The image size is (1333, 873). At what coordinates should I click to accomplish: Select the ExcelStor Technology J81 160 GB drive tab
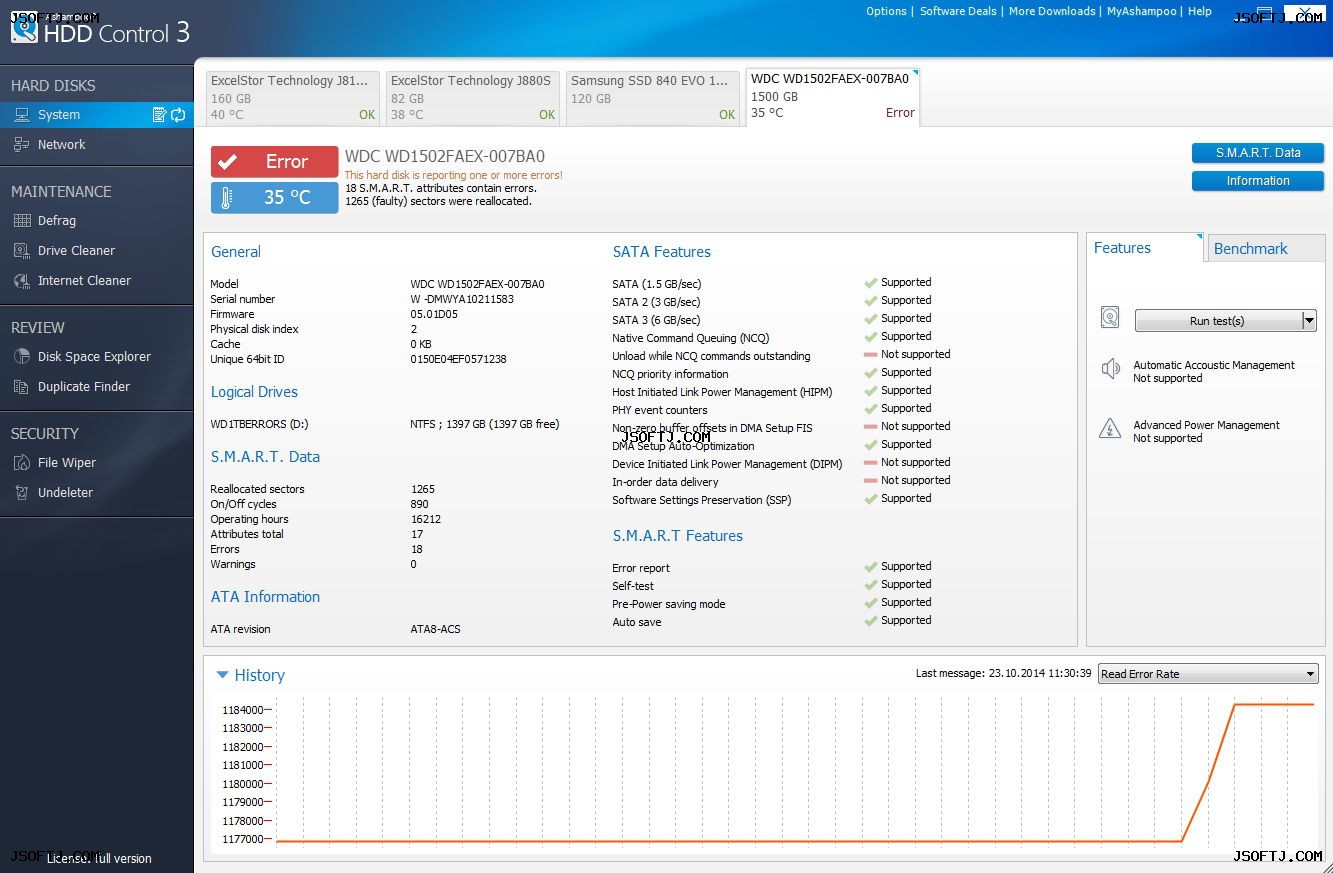pos(293,98)
